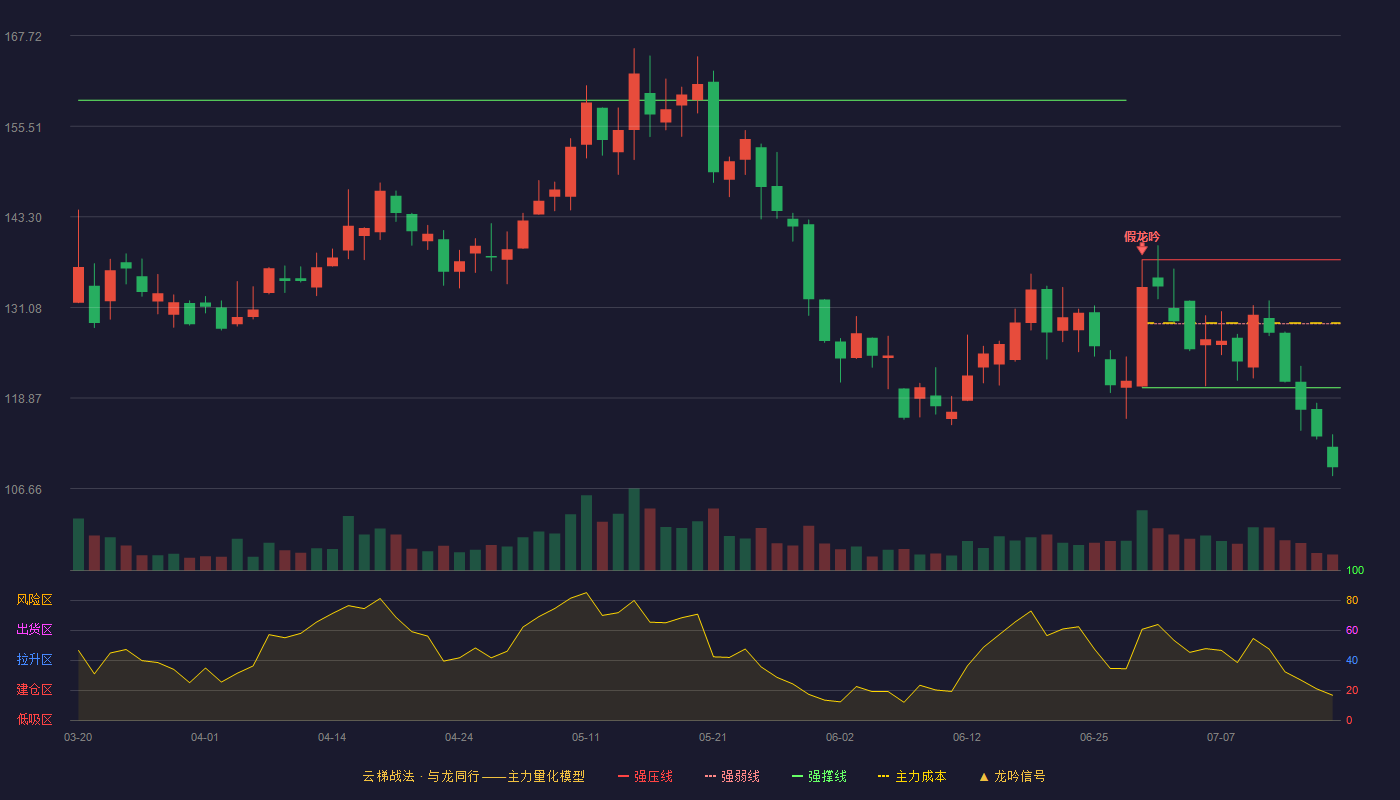Select the 04-14 date label
This screenshot has width=1400, height=800.
point(332,737)
